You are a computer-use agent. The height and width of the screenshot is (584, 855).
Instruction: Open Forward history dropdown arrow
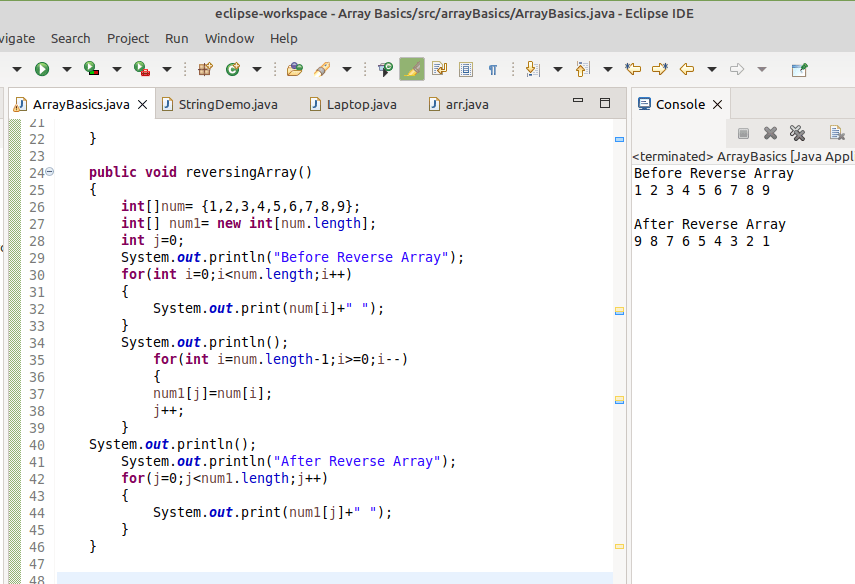(x=762, y=69)
